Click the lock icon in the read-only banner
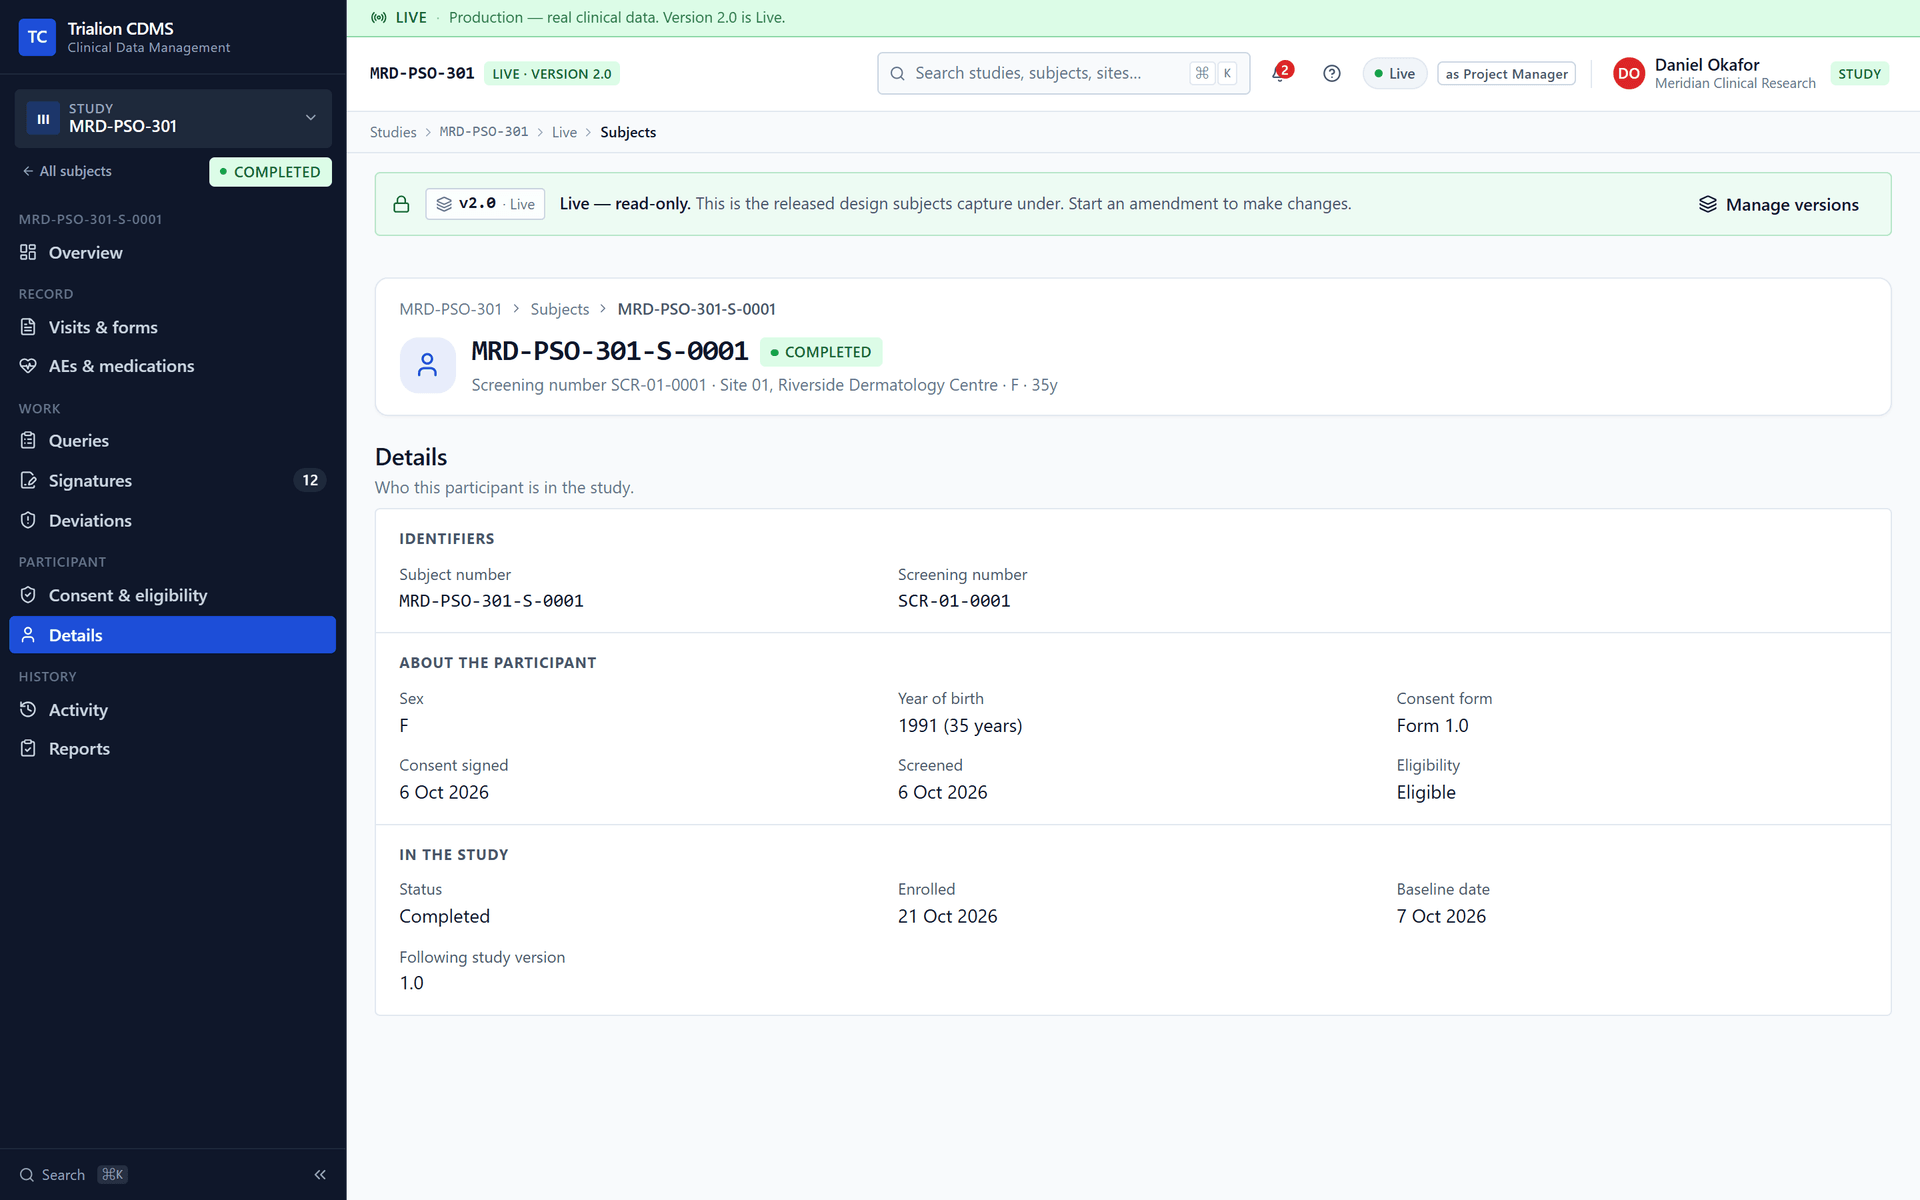This screenshot has width=1920, height=1200. (401, 204)
